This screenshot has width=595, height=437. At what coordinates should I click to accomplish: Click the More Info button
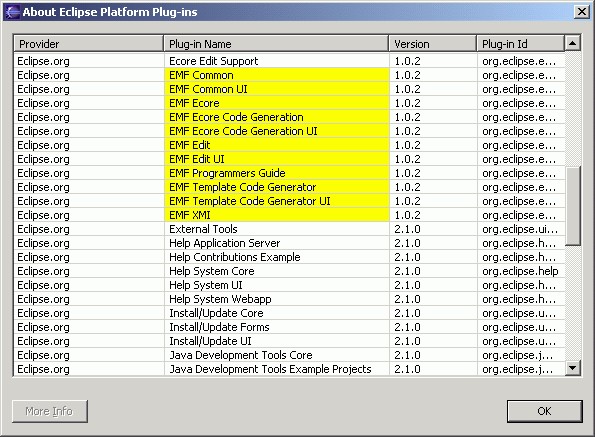point(50,411)
